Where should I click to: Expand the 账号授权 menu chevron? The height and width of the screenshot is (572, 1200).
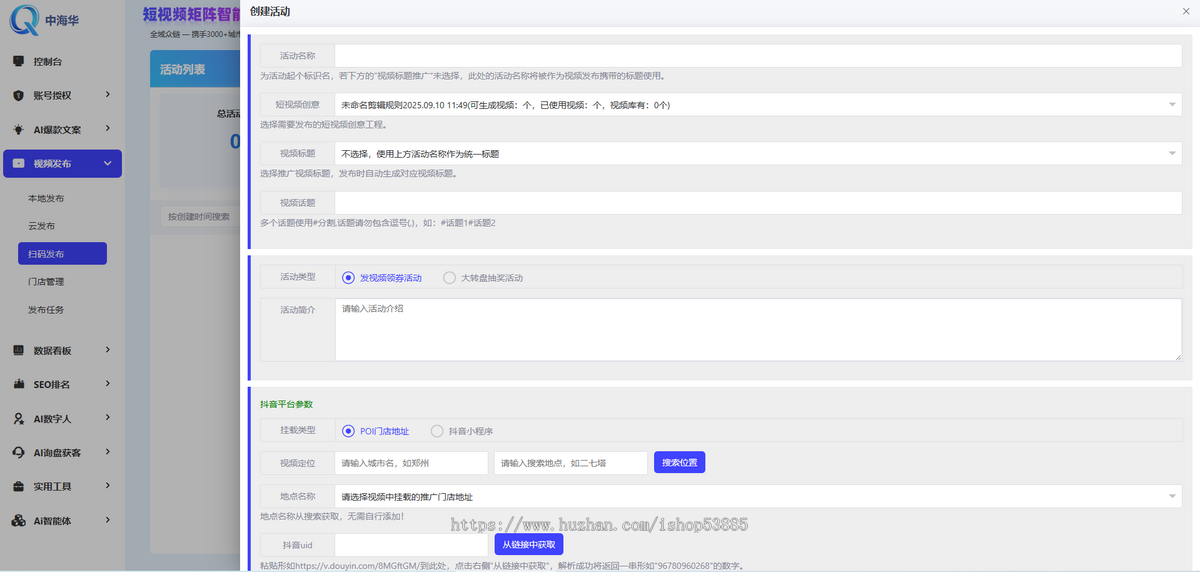point(108,96)
